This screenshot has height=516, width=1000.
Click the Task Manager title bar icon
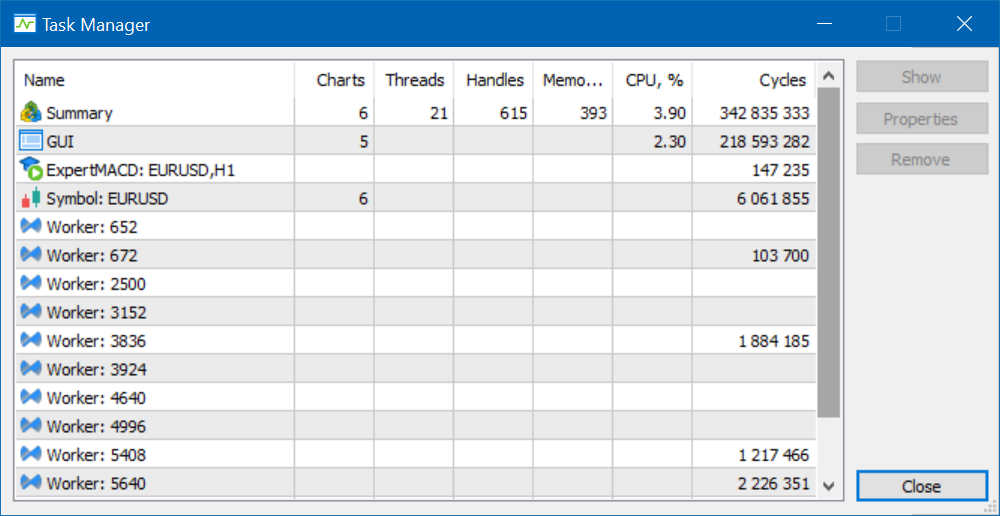coord(25,25)
